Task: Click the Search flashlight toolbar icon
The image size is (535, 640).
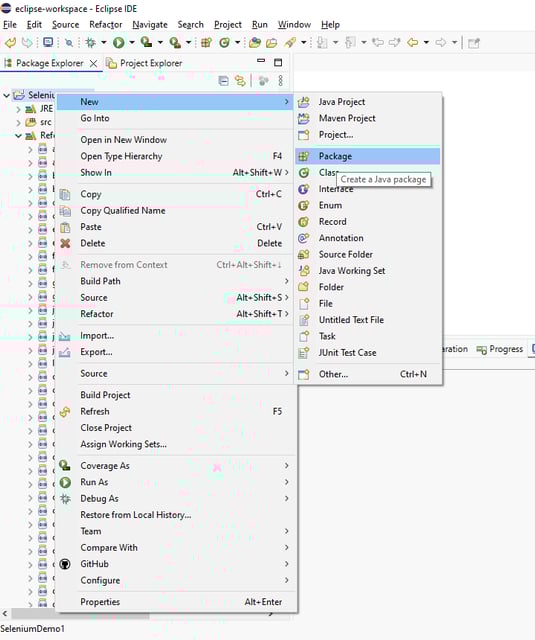Action: coord(290,42)
